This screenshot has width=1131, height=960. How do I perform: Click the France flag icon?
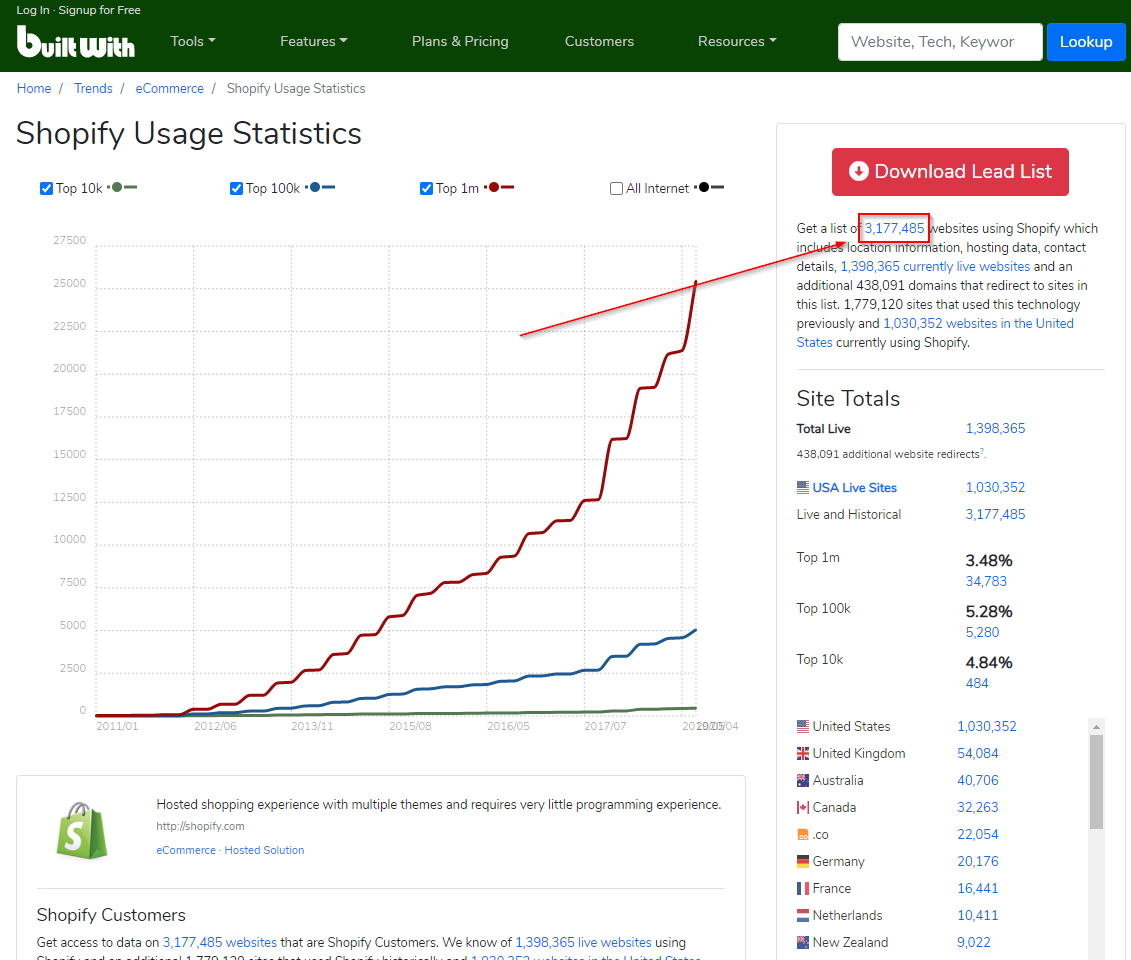803,889
